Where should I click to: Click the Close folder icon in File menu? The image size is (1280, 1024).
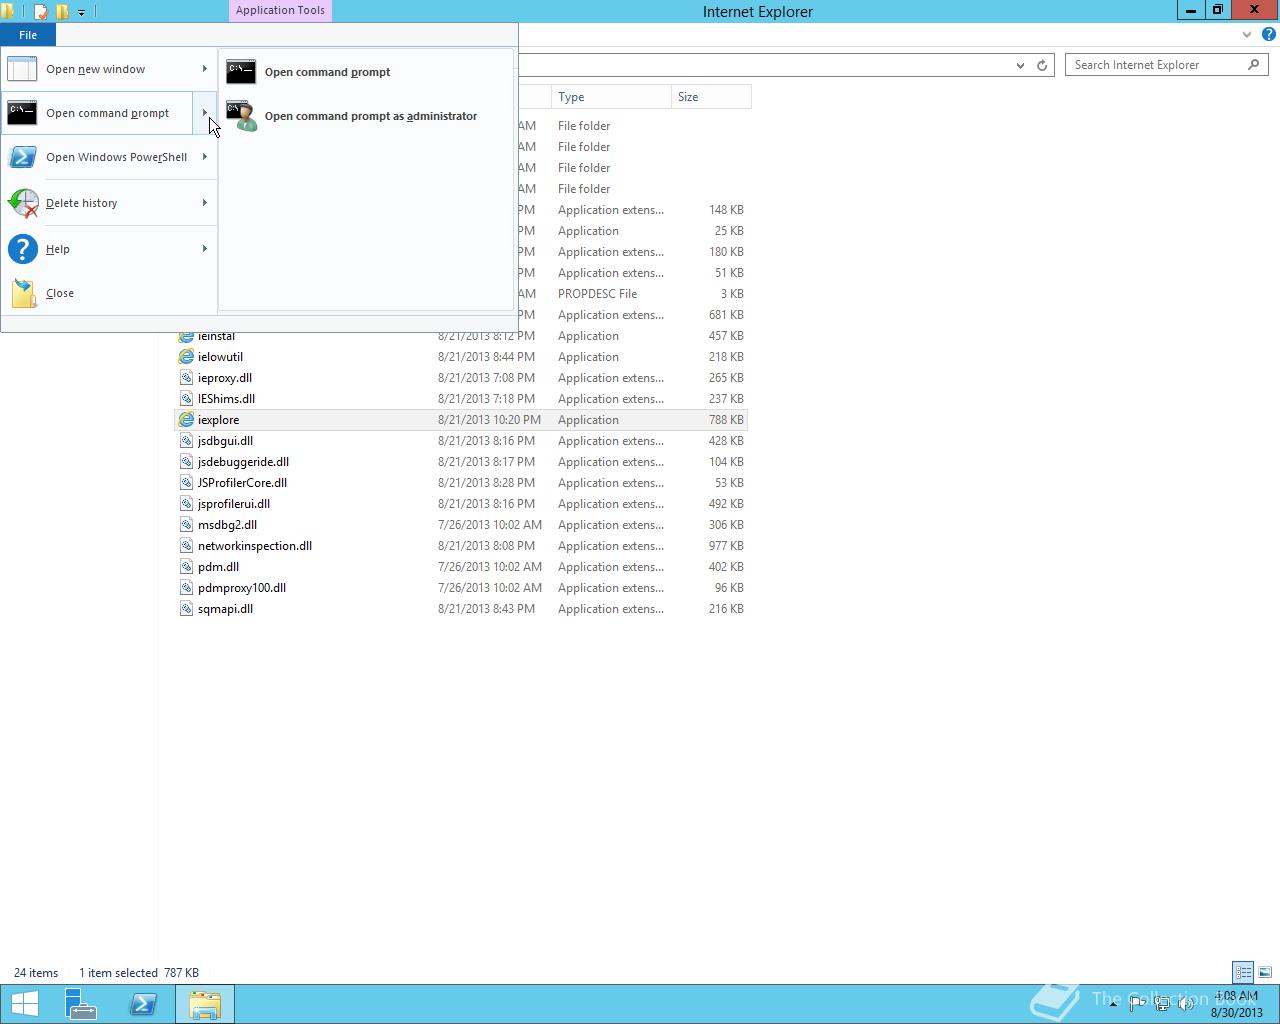[23, 293]
